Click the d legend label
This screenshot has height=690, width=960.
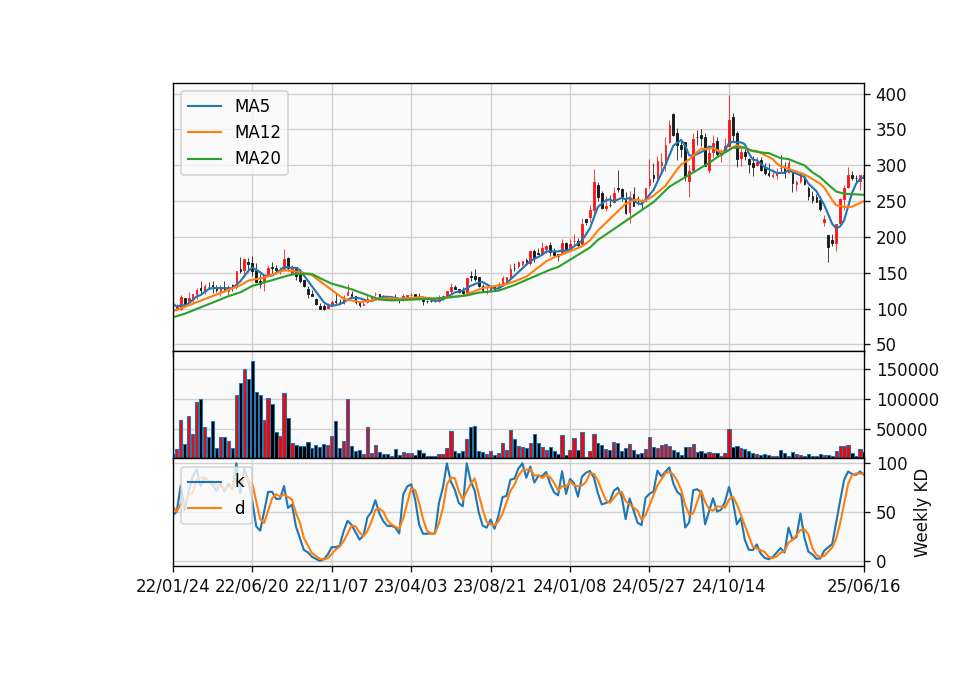pos(239,508)
